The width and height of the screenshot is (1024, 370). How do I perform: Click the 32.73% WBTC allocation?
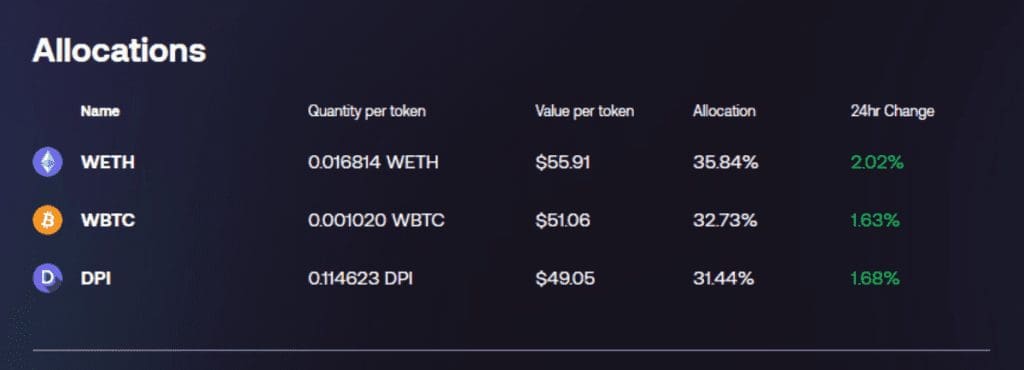tap(725, 220)
